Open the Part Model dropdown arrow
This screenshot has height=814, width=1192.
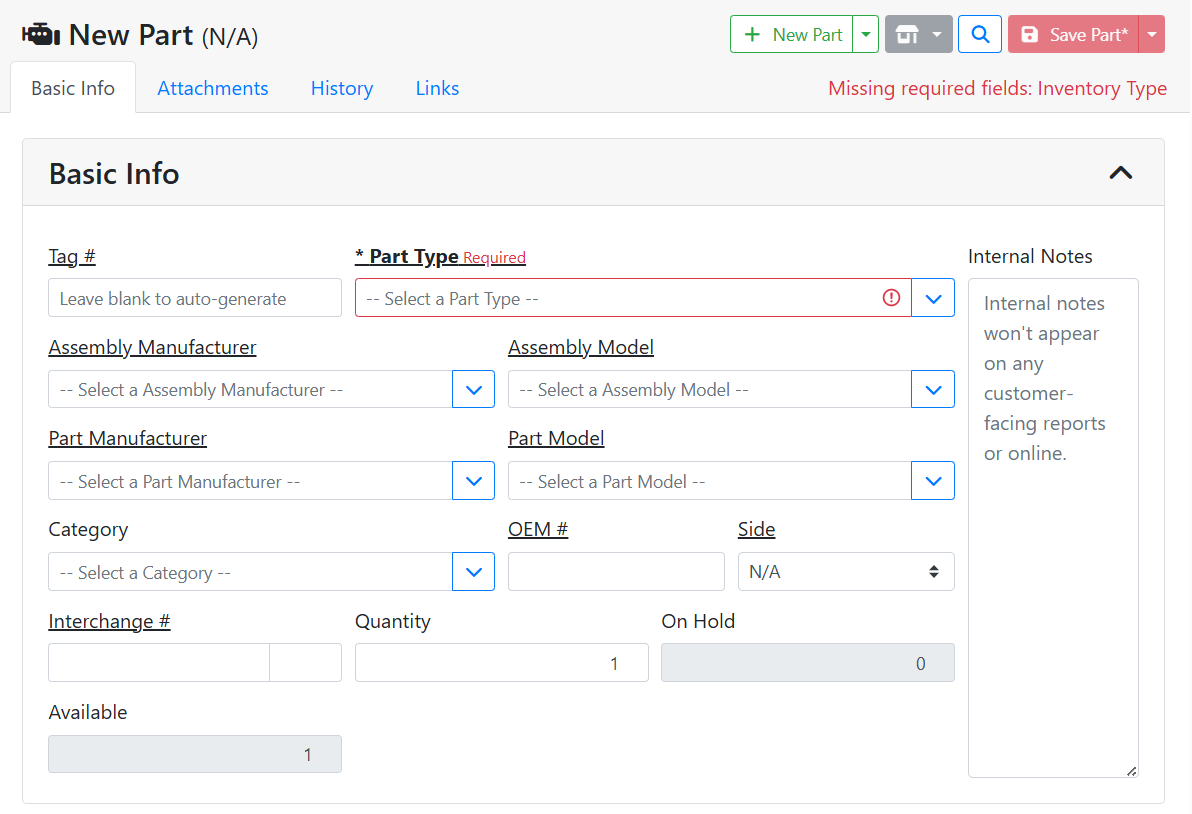tap(933, 481)
